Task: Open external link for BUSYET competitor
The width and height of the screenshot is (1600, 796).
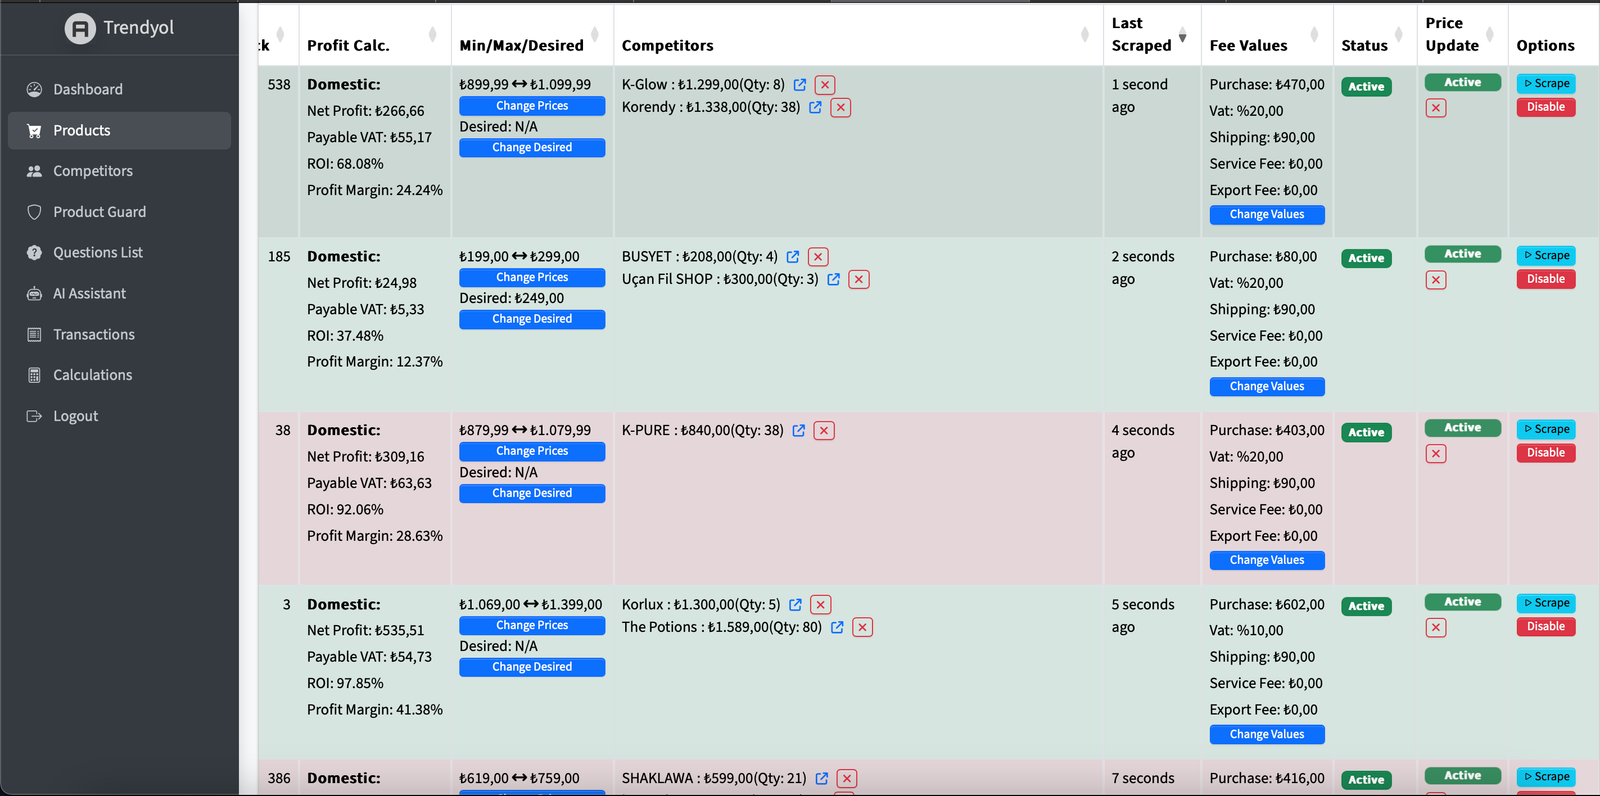Action: click(x=793, y=257)
